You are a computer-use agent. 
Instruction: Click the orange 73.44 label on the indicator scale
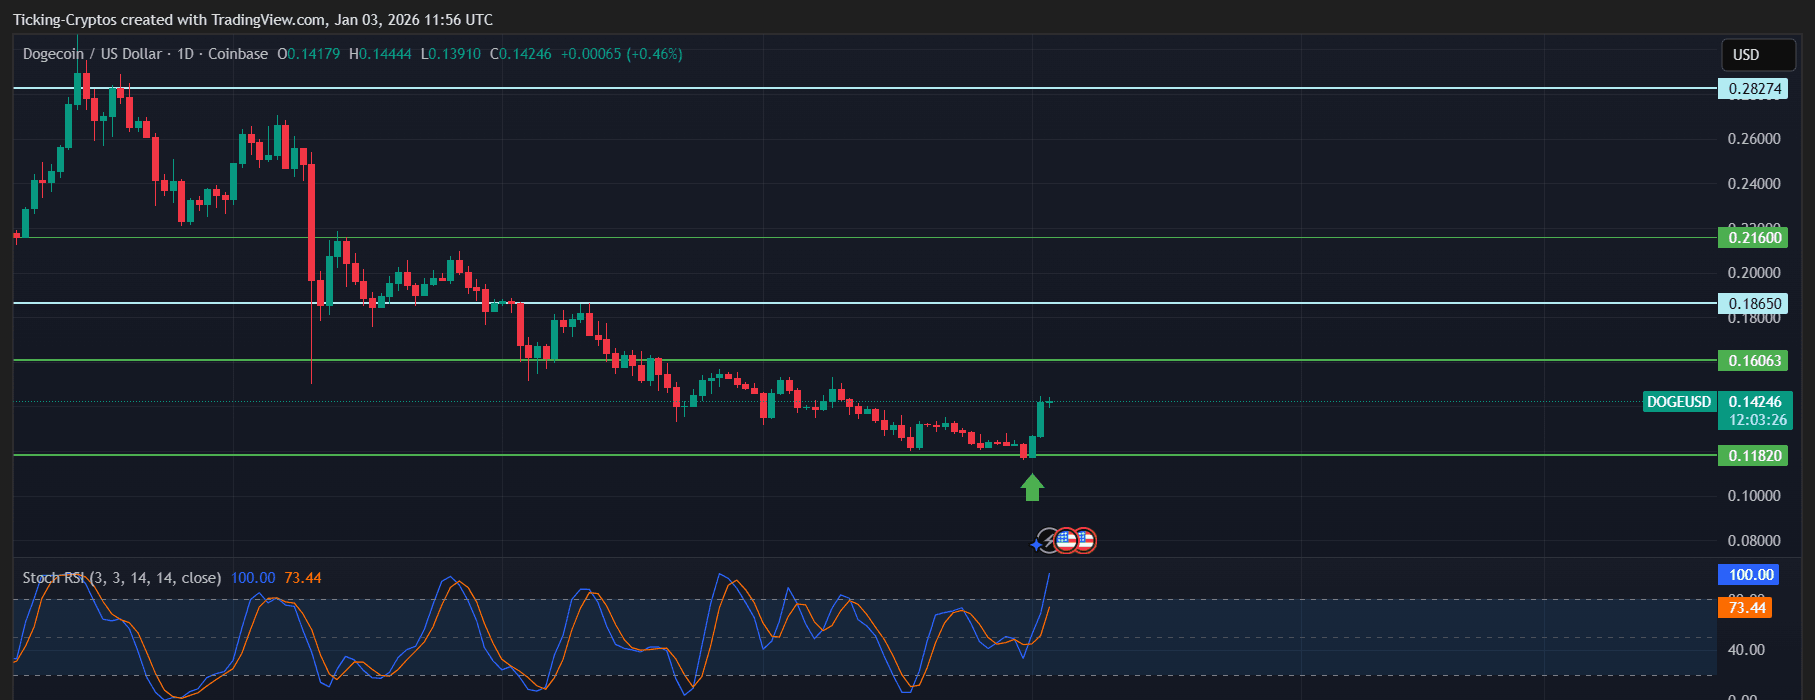(1746, 607)
